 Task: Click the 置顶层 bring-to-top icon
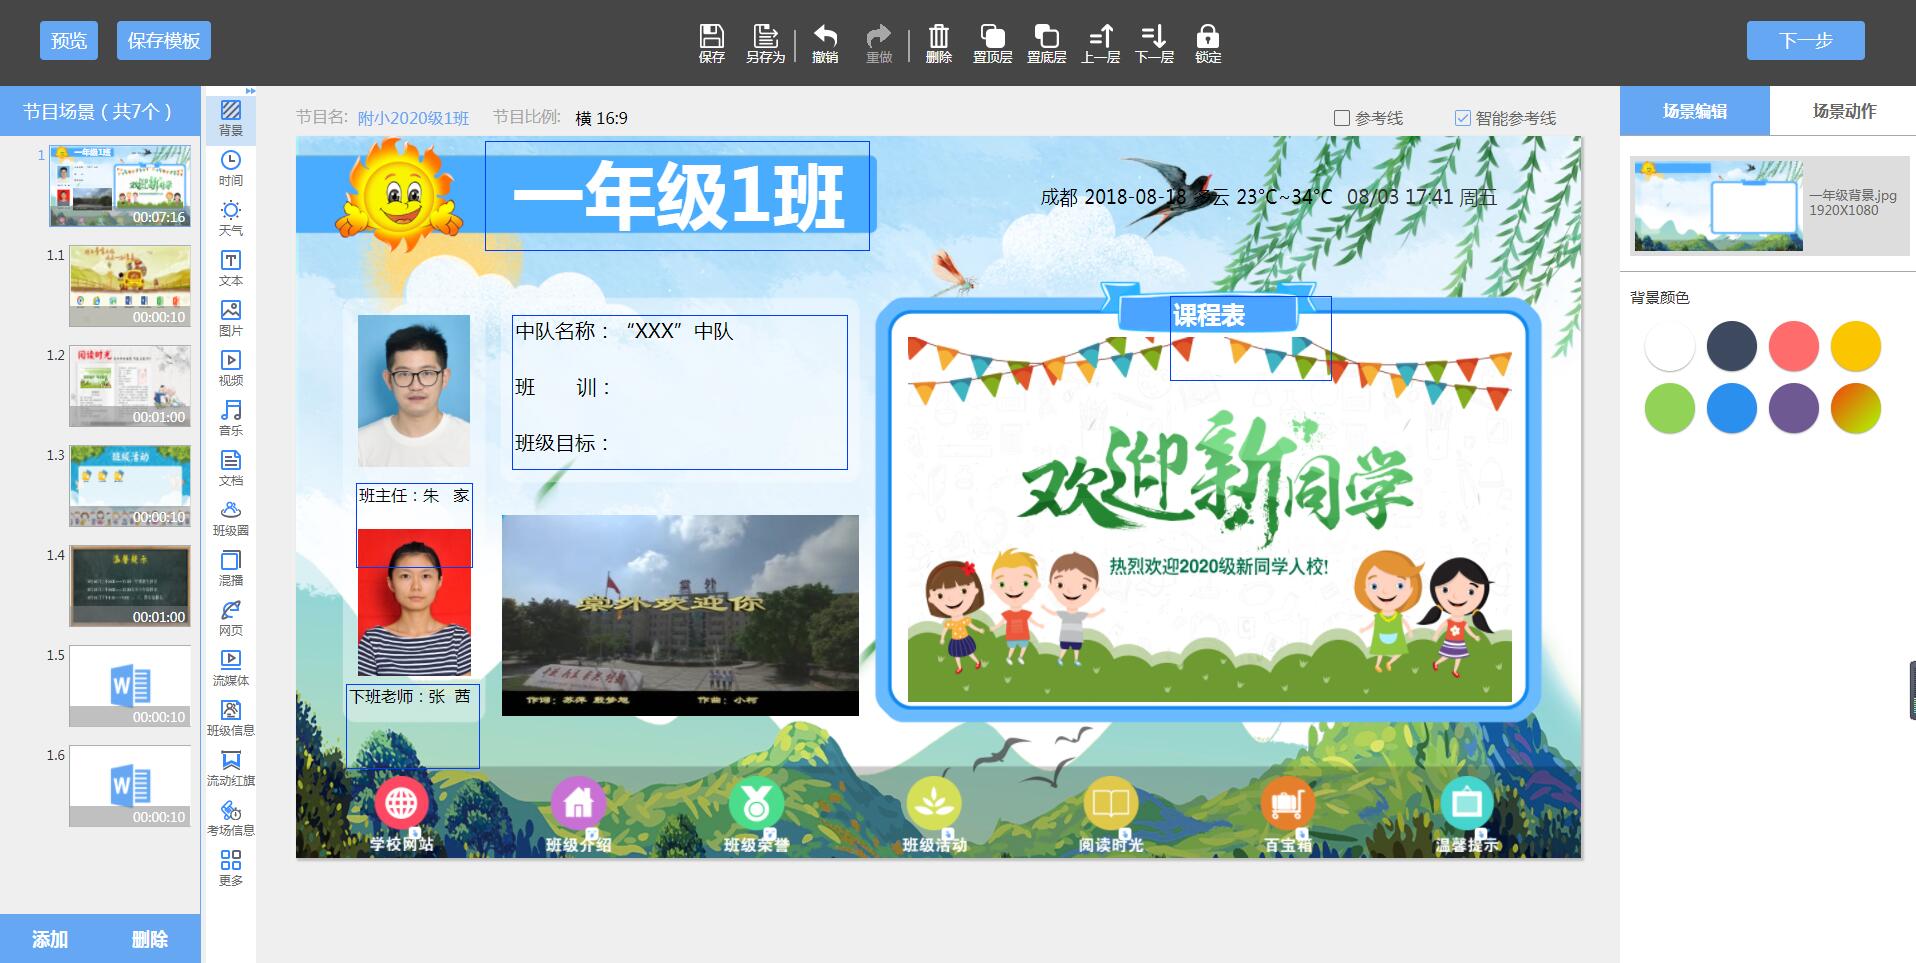(x=992, y=43)
